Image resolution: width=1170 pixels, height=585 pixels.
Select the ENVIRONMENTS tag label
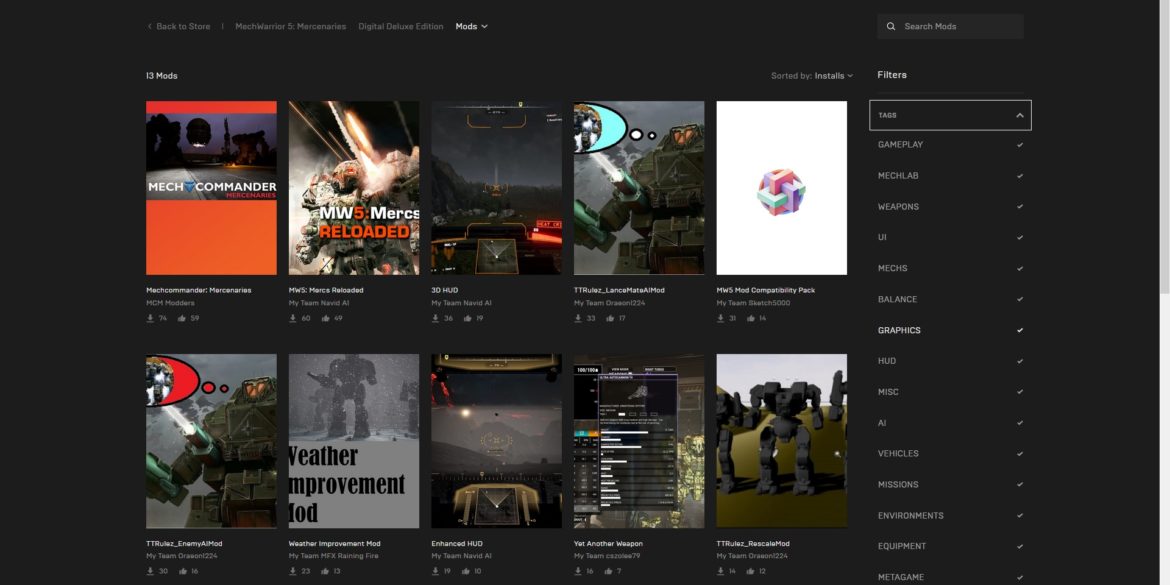coord(910,516)
